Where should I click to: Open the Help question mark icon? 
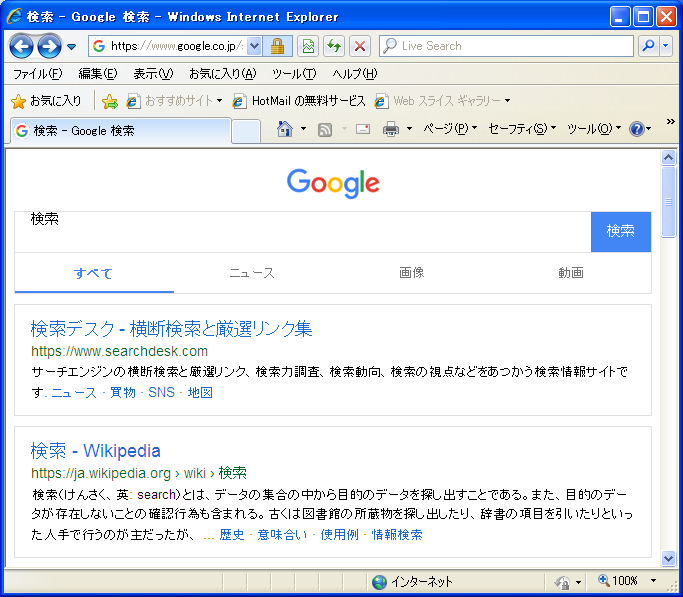[636, 129]
